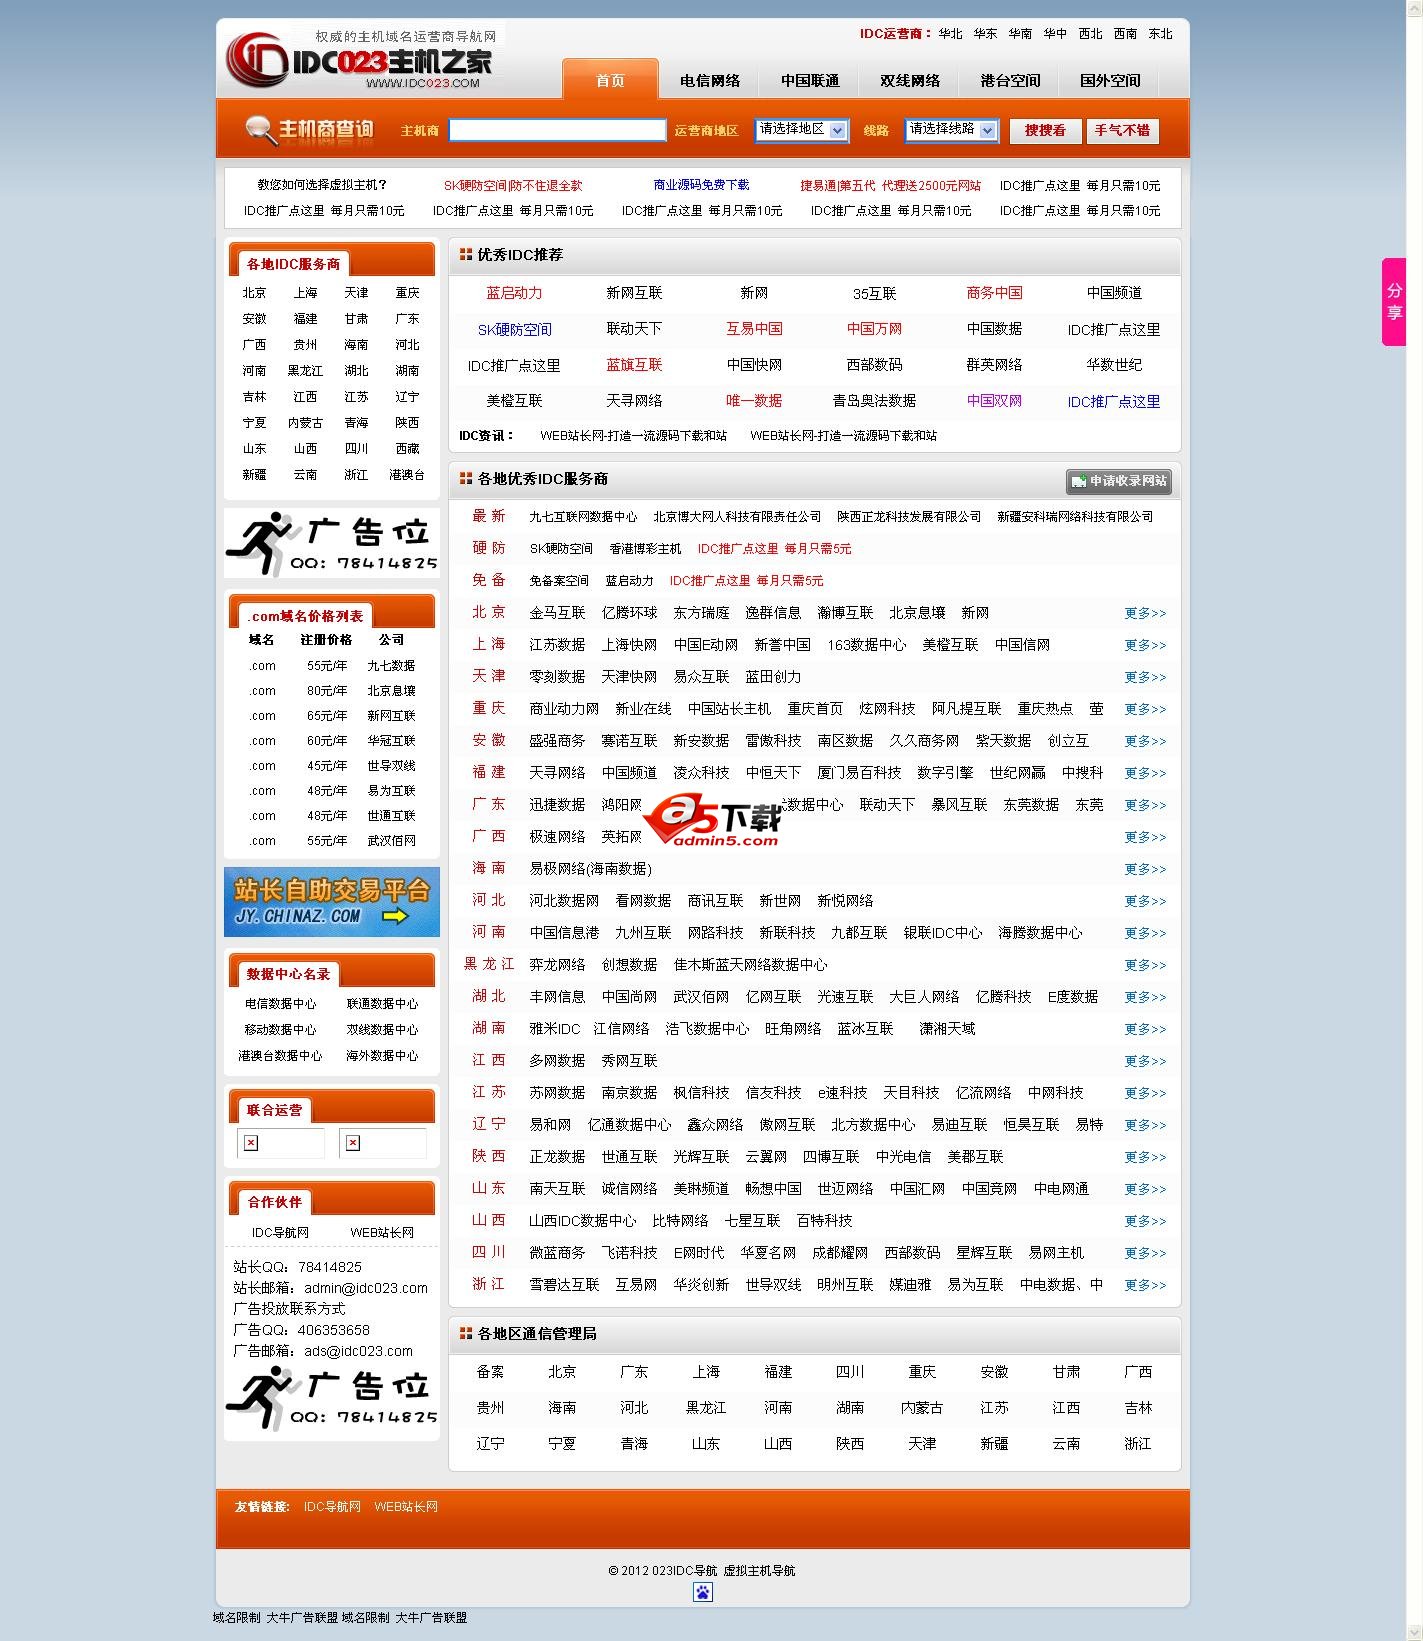1423x1641 pixels.
Task: Show 更多>> for the 广东 row
Action: pyautogui.click(x=1145, y=805)
